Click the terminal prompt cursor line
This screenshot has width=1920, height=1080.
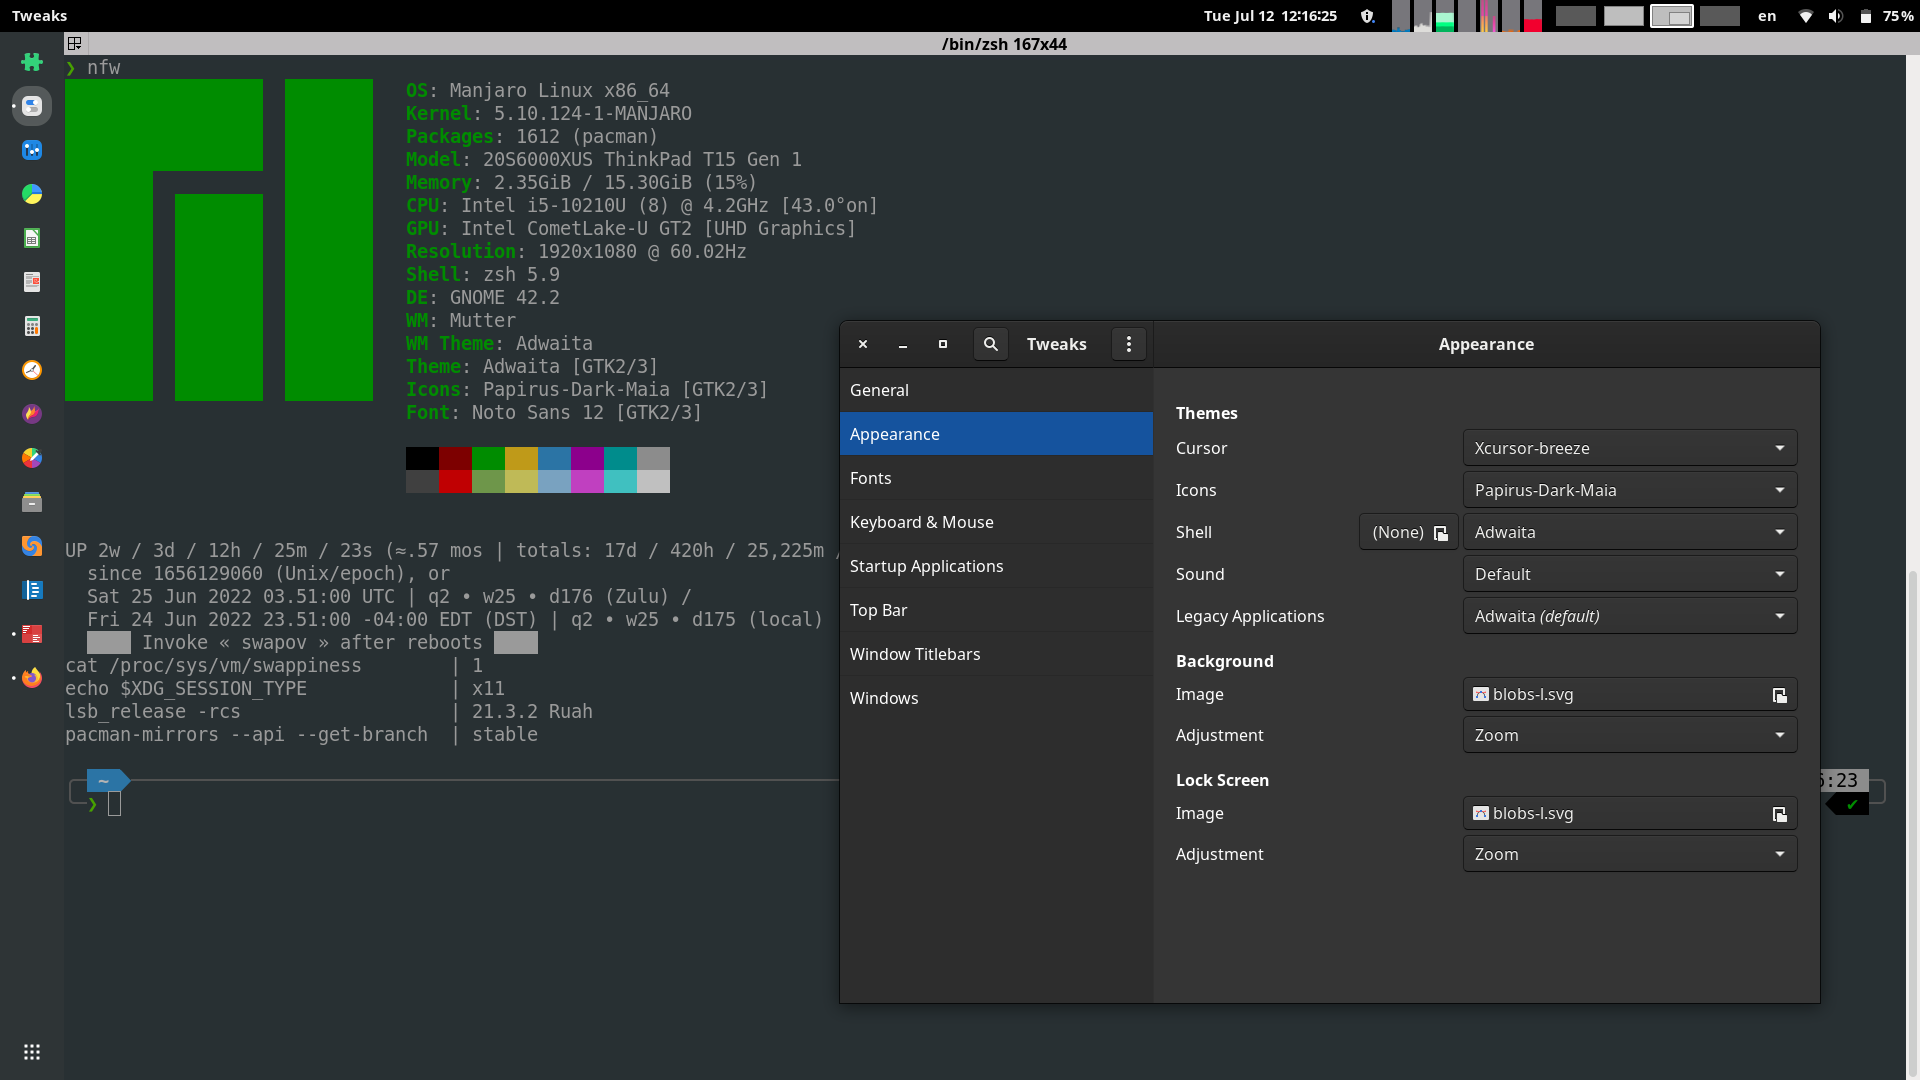point(115,804)
